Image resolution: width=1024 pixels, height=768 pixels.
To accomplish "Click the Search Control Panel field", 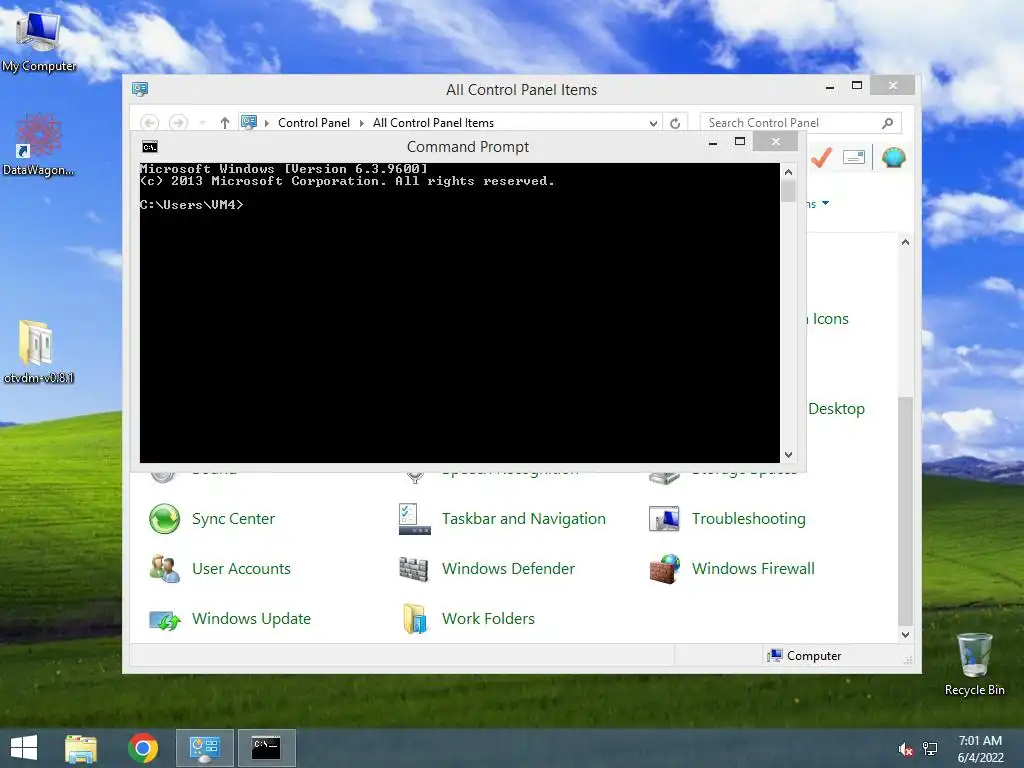I will 801,123.
